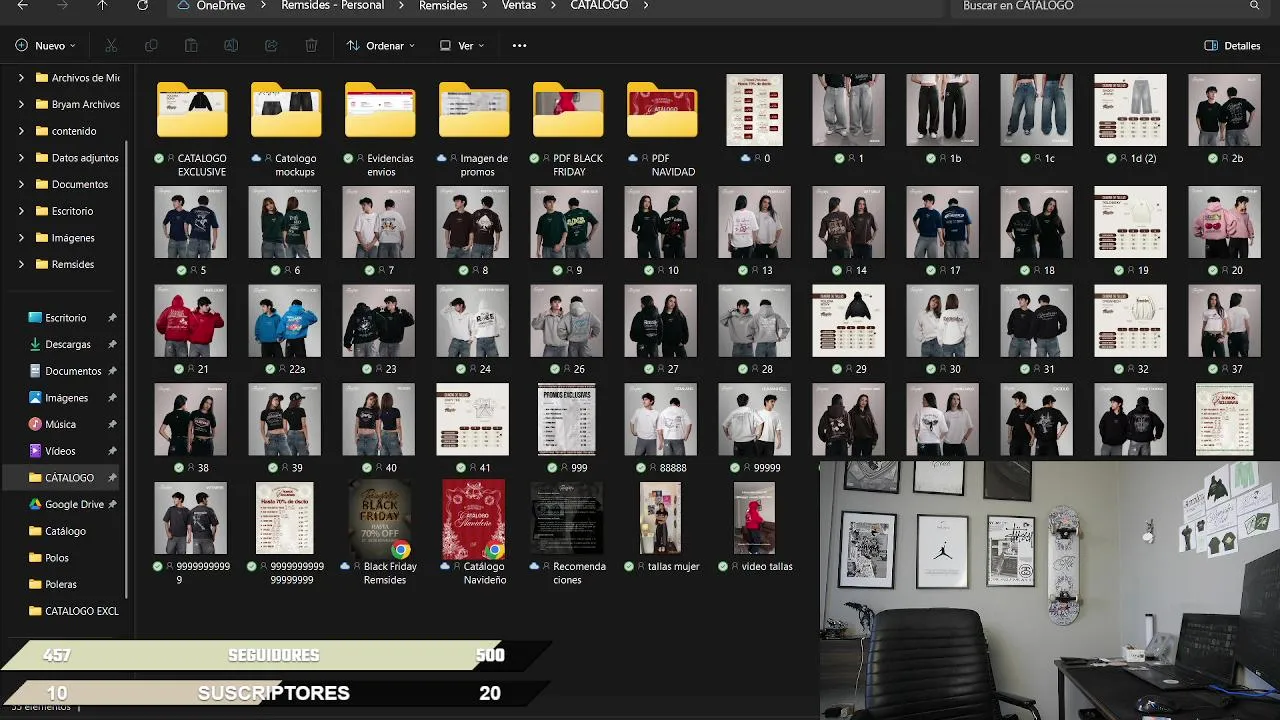This screenshot has width=1280, height=720.
Task: Click OneDrive in the address breadcrumb
Action: 221,6
